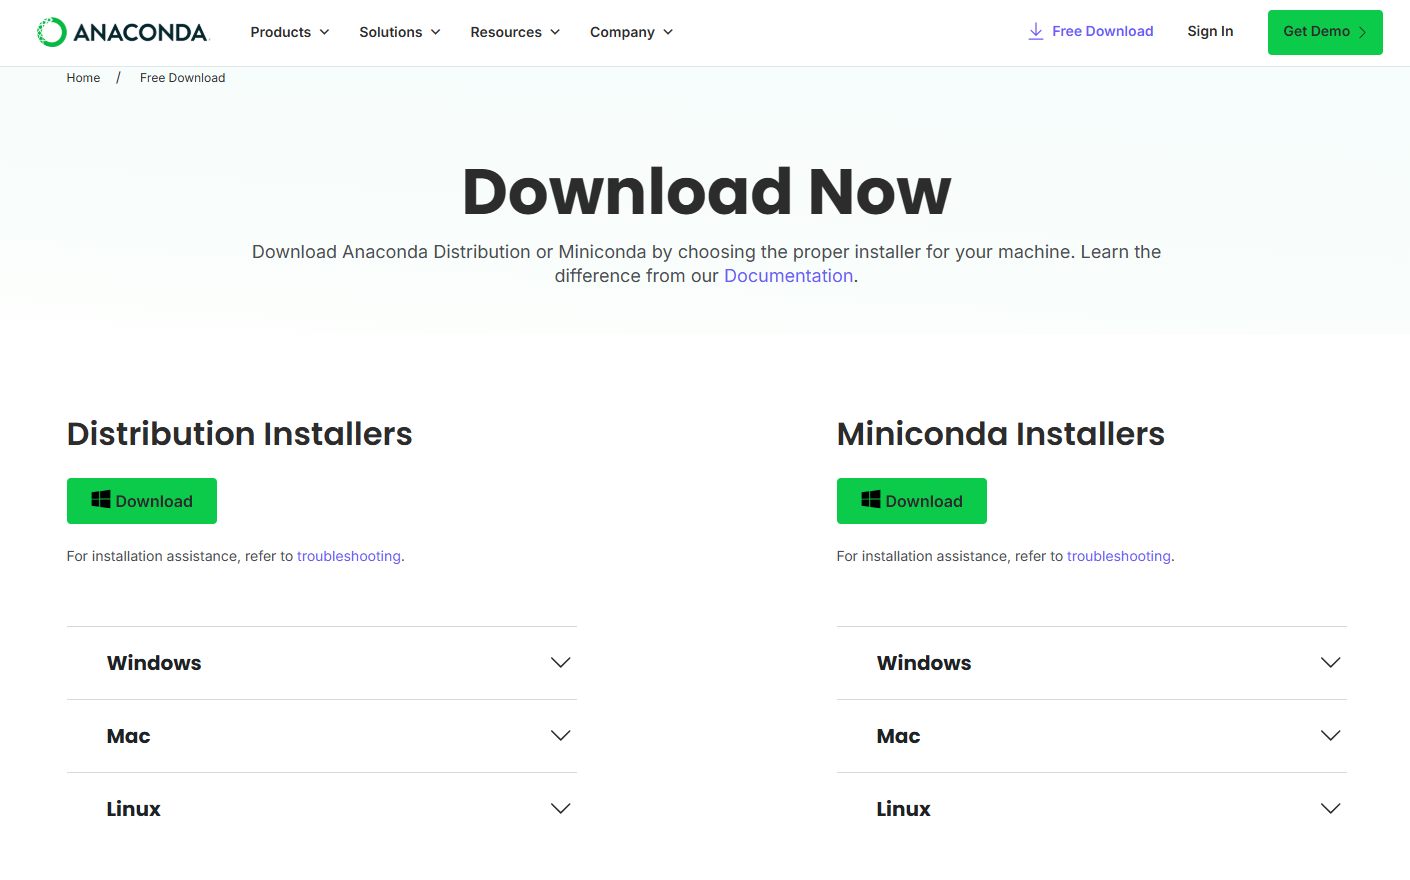Click the Anaconda logo in header
This screenshot has height=880, width=1410.
pyautogui.click(x=122, y=32)
